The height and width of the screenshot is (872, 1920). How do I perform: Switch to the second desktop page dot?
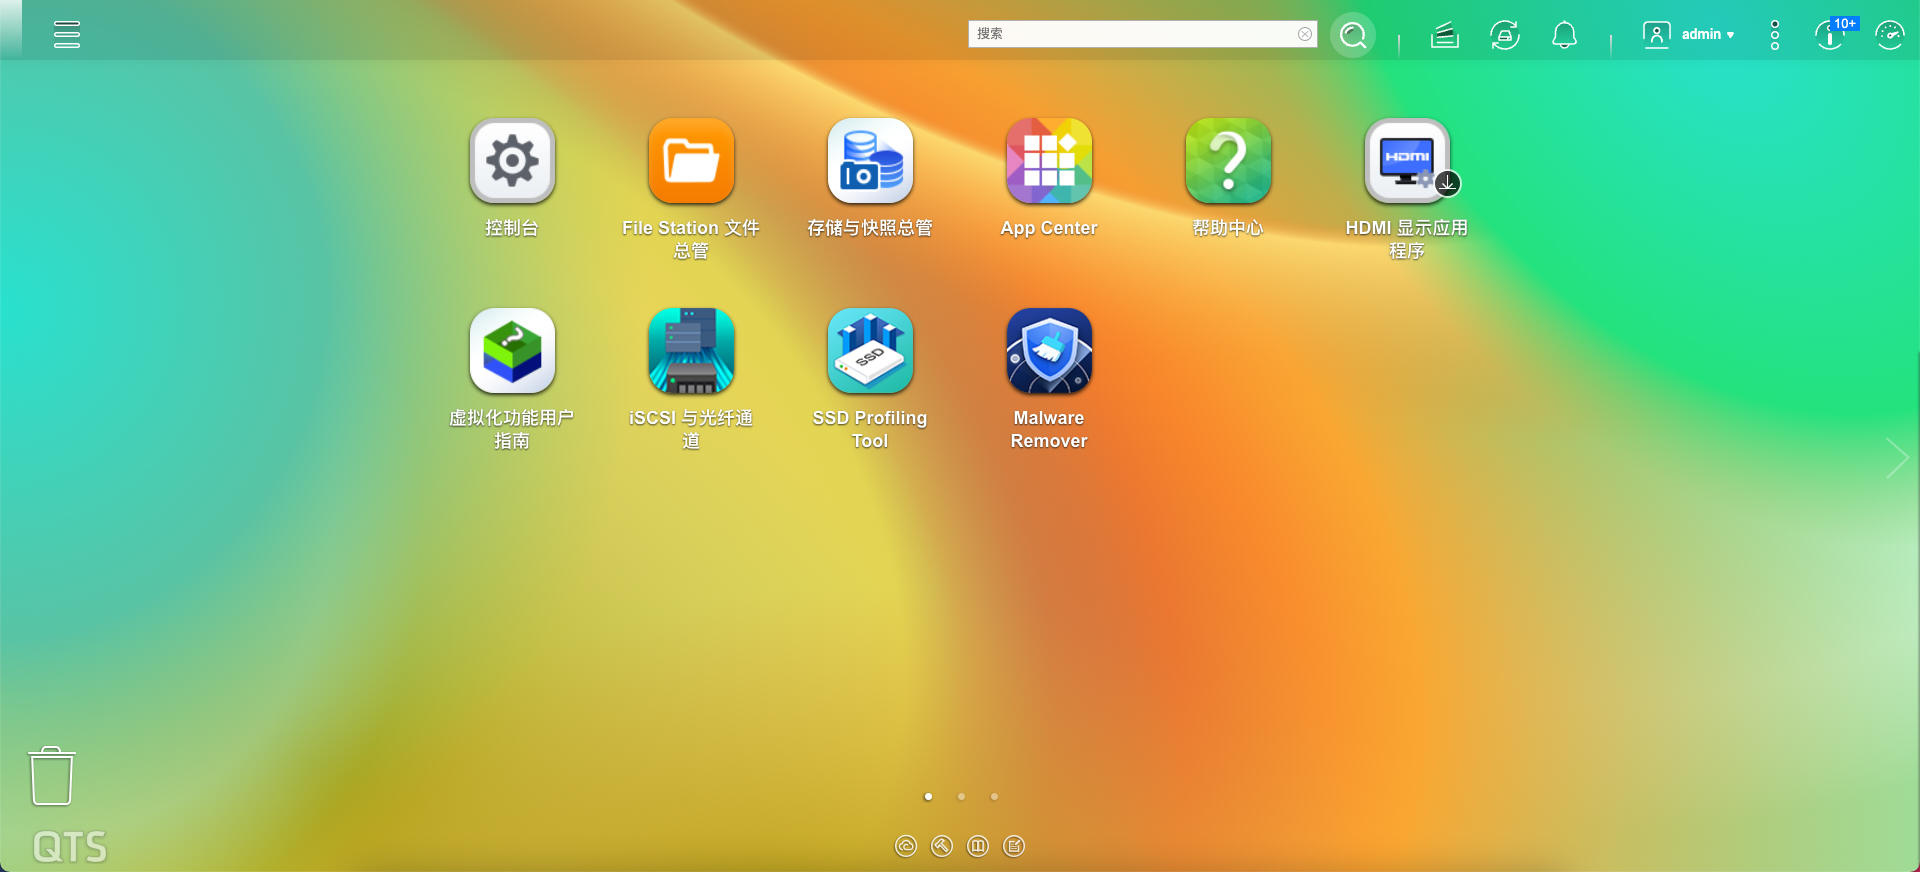click(x=961, y=797)
